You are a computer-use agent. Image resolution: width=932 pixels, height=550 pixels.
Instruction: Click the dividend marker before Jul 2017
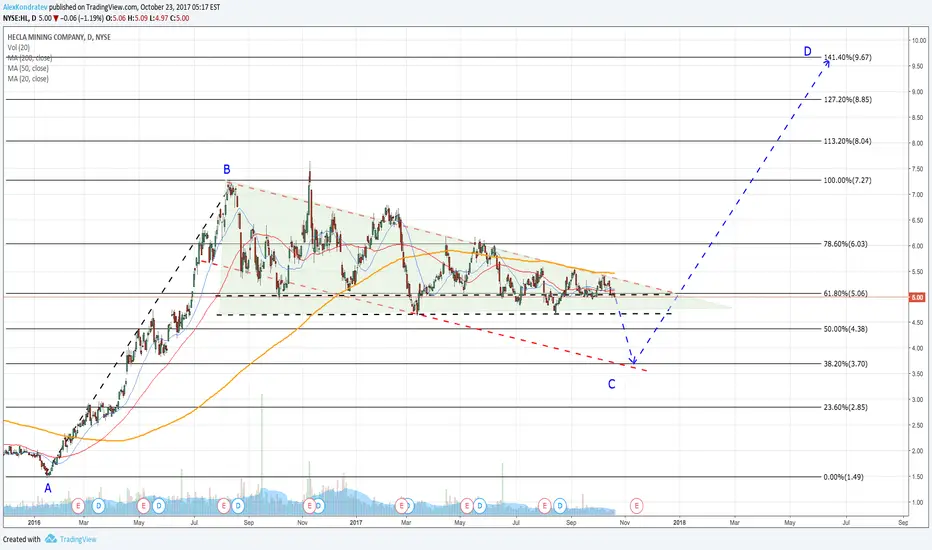click(480, 506)
